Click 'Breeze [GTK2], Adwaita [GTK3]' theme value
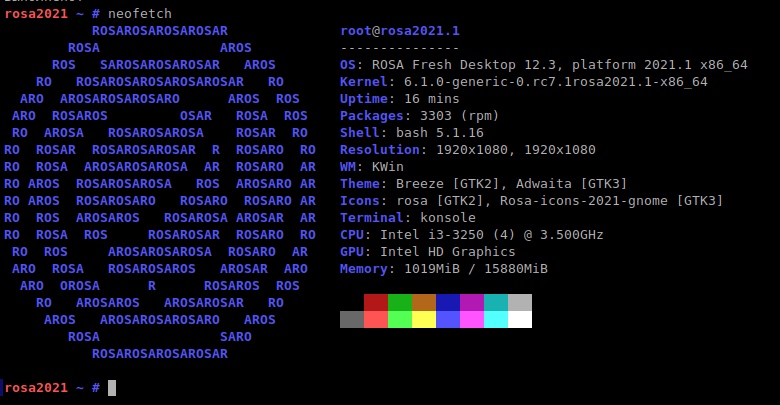The image size is (780, 405). [511, 184]
